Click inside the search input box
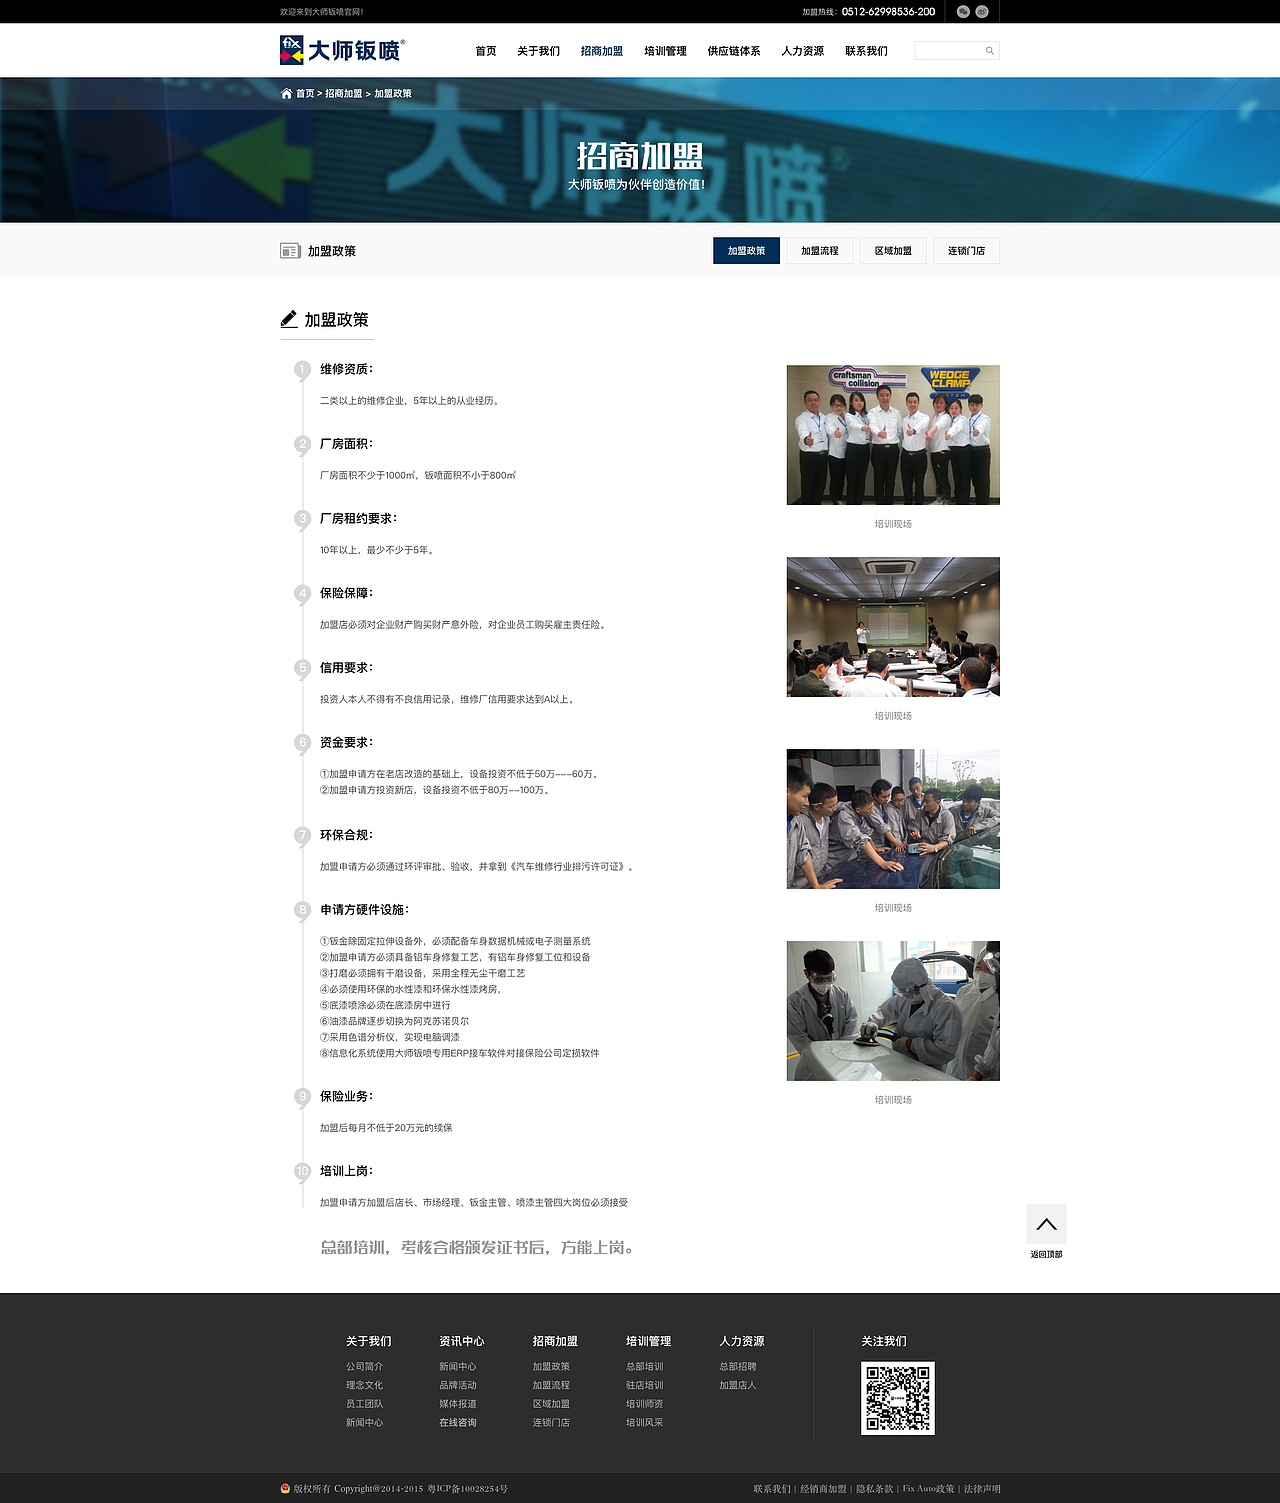The width and height of the screenshot is (1280, 1503). [950, 49]
